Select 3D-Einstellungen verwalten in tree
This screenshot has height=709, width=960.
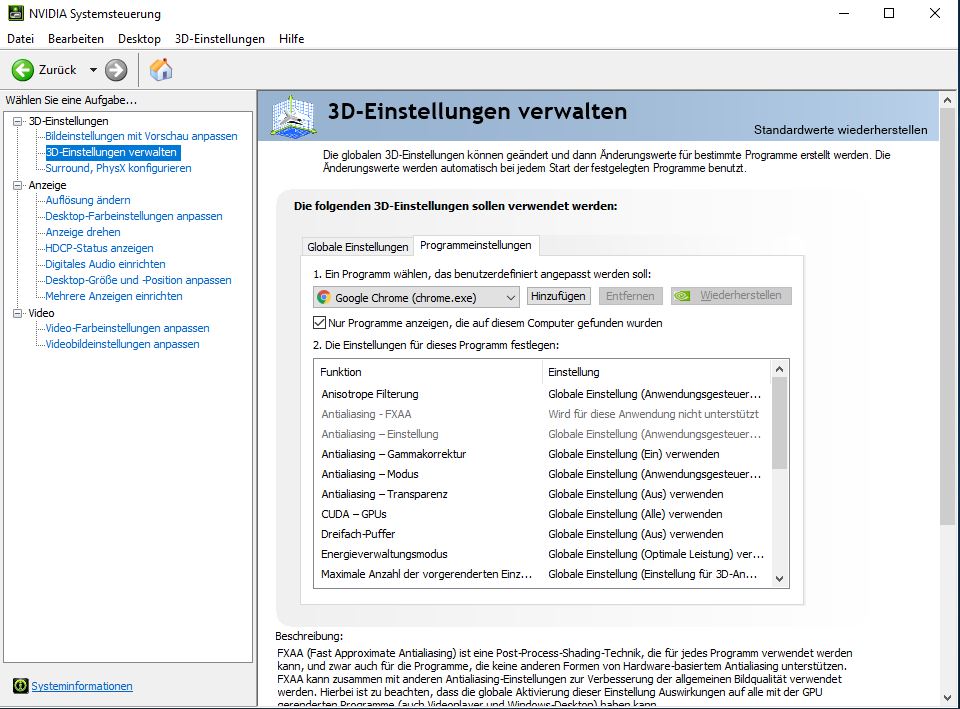pyautogui.click(x=113, y=152)
